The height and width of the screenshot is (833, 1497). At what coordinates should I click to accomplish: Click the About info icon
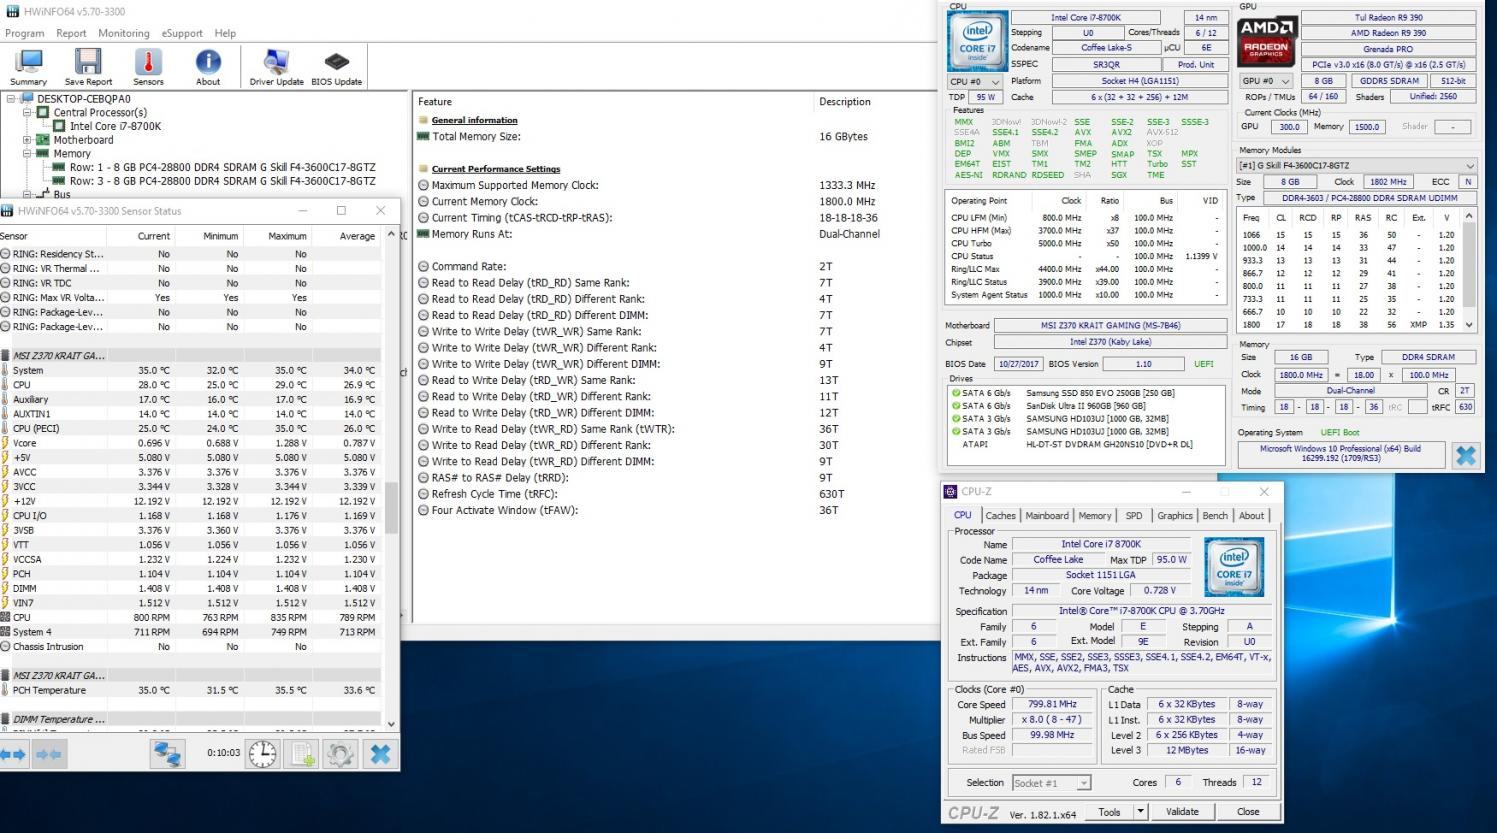click(208, 67)
